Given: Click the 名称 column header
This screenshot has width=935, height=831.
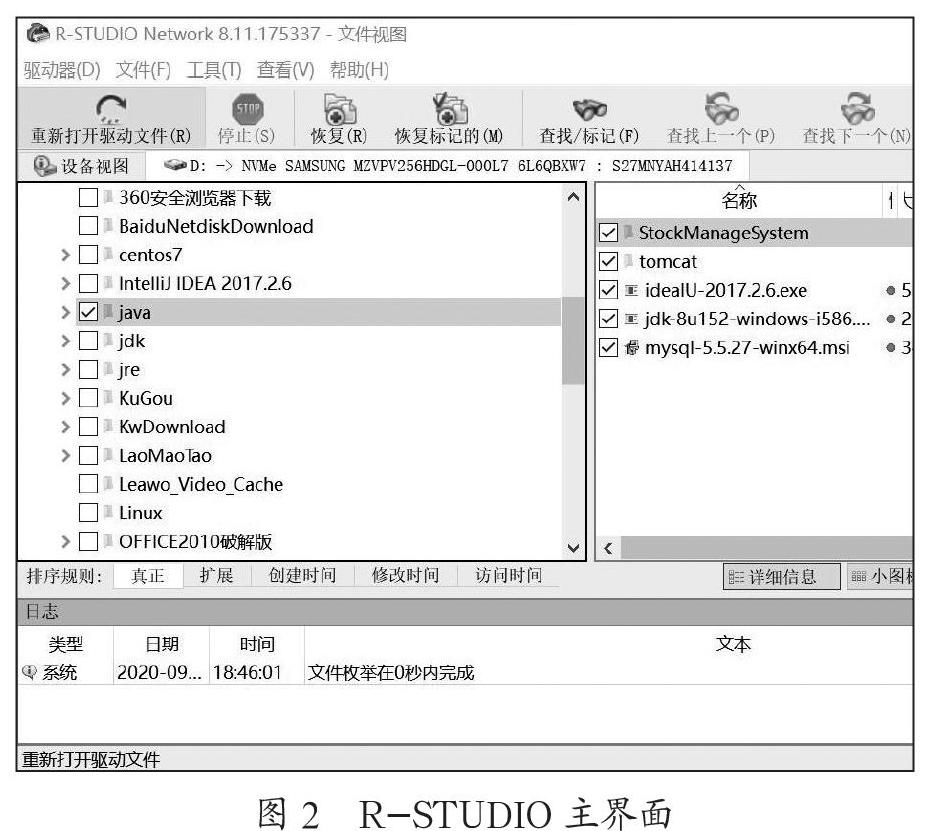Looking at the screenshot, I should point(739,200).
